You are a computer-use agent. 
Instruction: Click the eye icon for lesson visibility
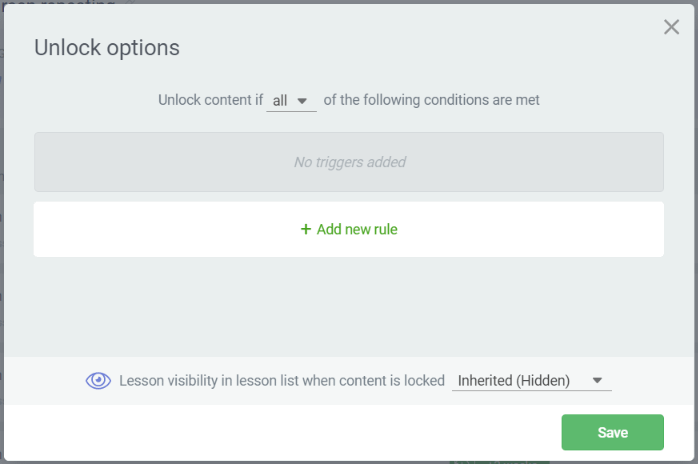click(x=98, y=380)
